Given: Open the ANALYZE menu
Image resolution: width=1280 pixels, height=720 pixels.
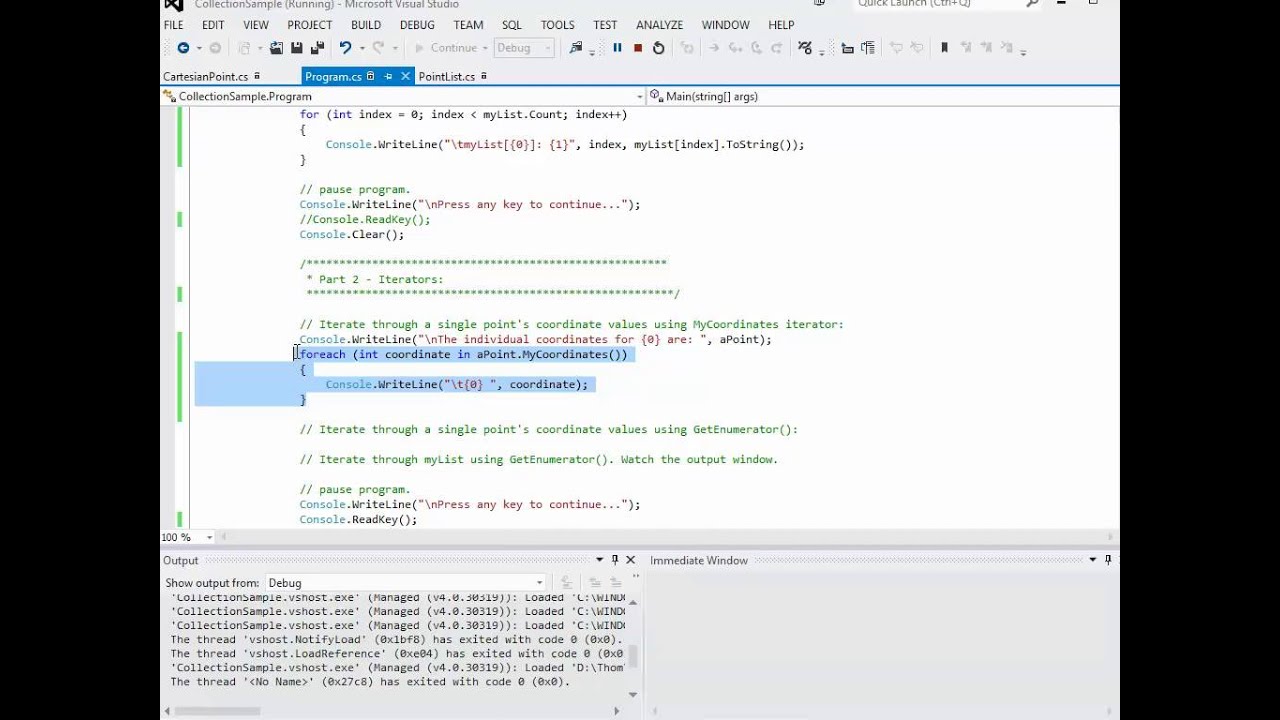Looking at the screenshot, I should 660,25.
